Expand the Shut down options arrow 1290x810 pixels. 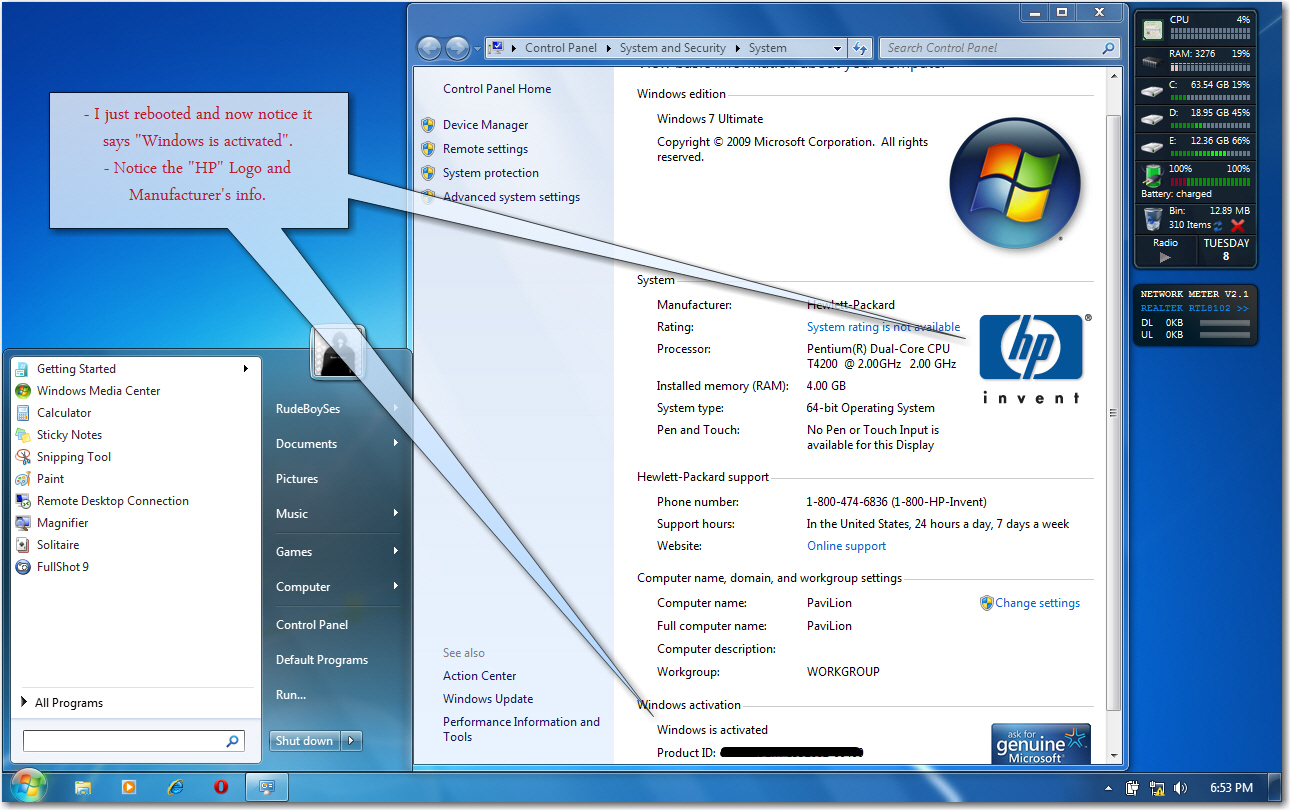click(352, 741)
